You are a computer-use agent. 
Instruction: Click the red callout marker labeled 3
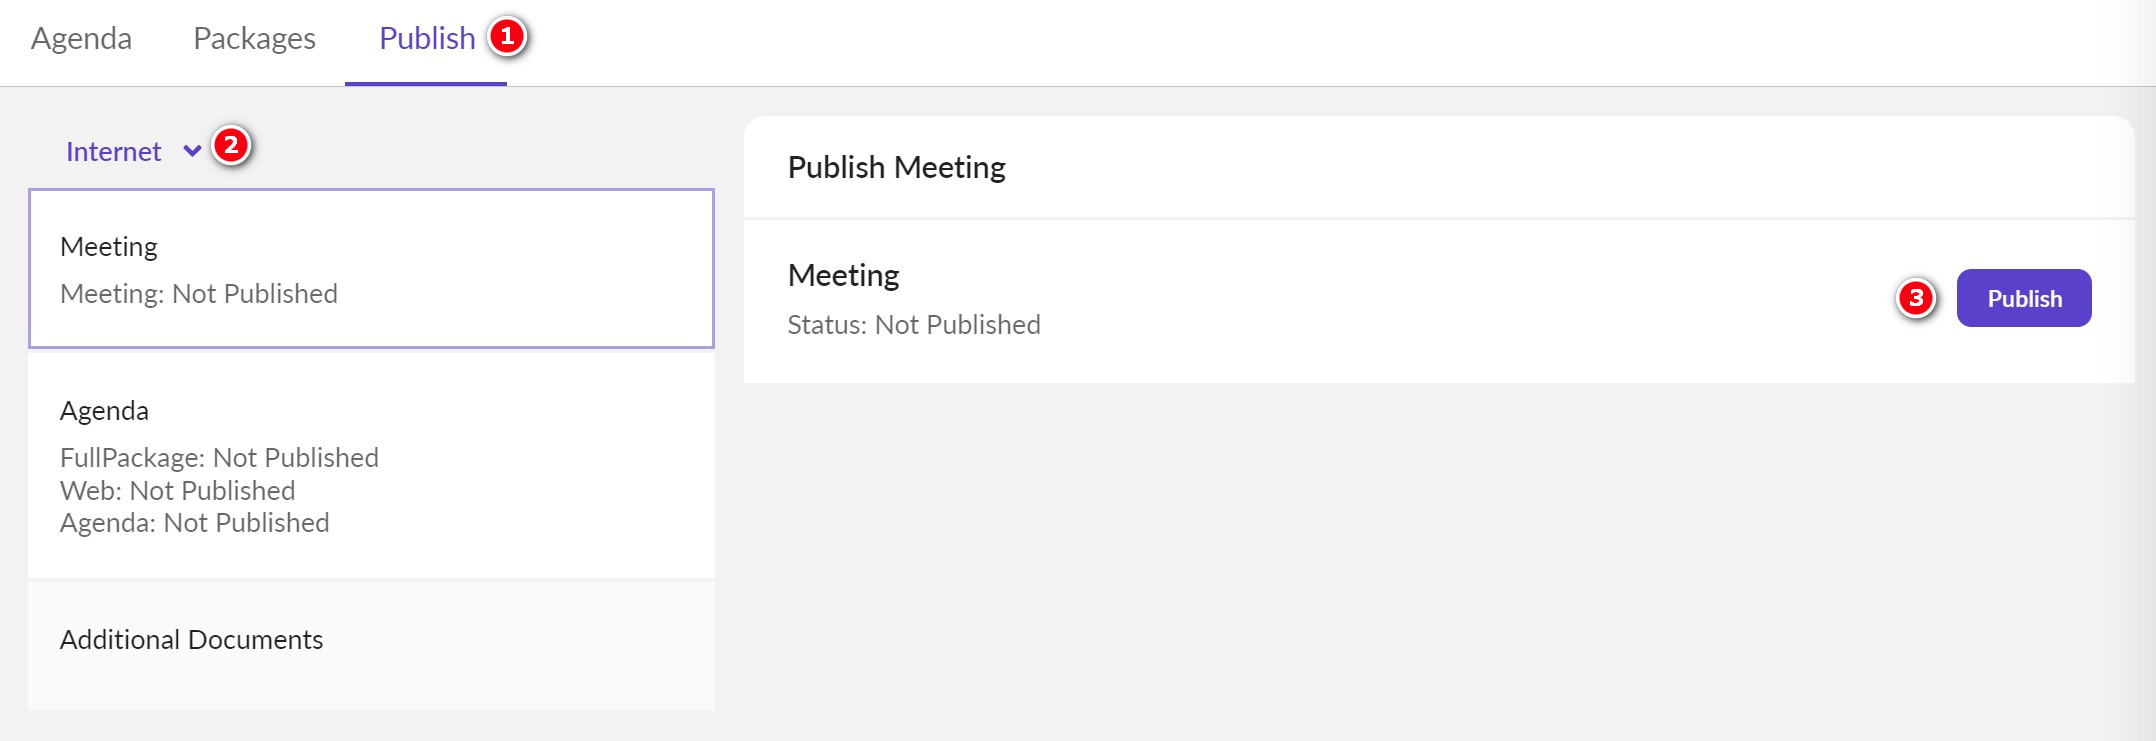point(1913,297)
